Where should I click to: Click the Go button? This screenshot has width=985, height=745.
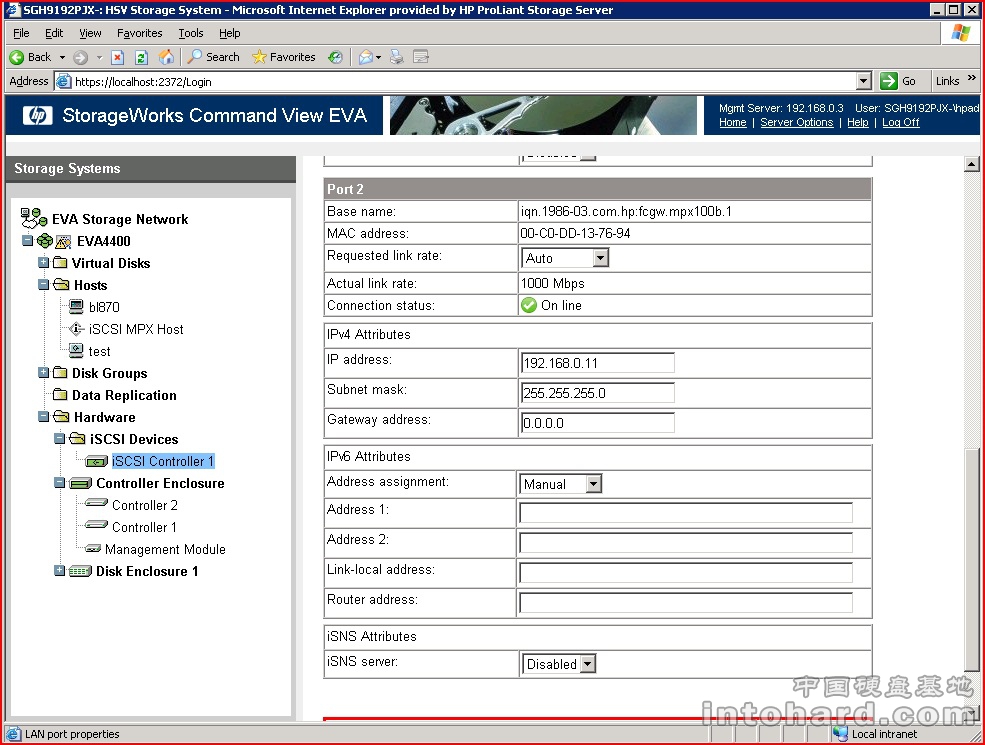898,81
